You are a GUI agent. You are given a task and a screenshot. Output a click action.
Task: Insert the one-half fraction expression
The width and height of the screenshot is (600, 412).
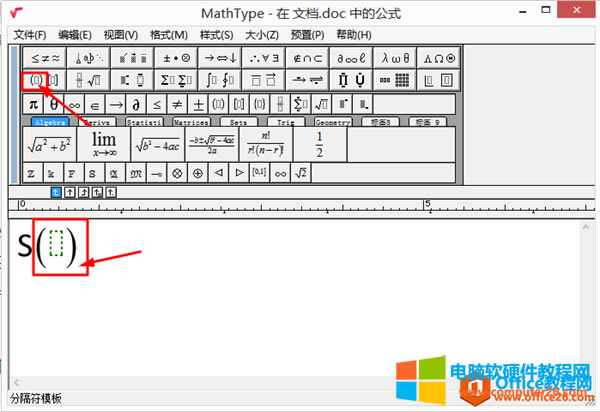[320, 144]
